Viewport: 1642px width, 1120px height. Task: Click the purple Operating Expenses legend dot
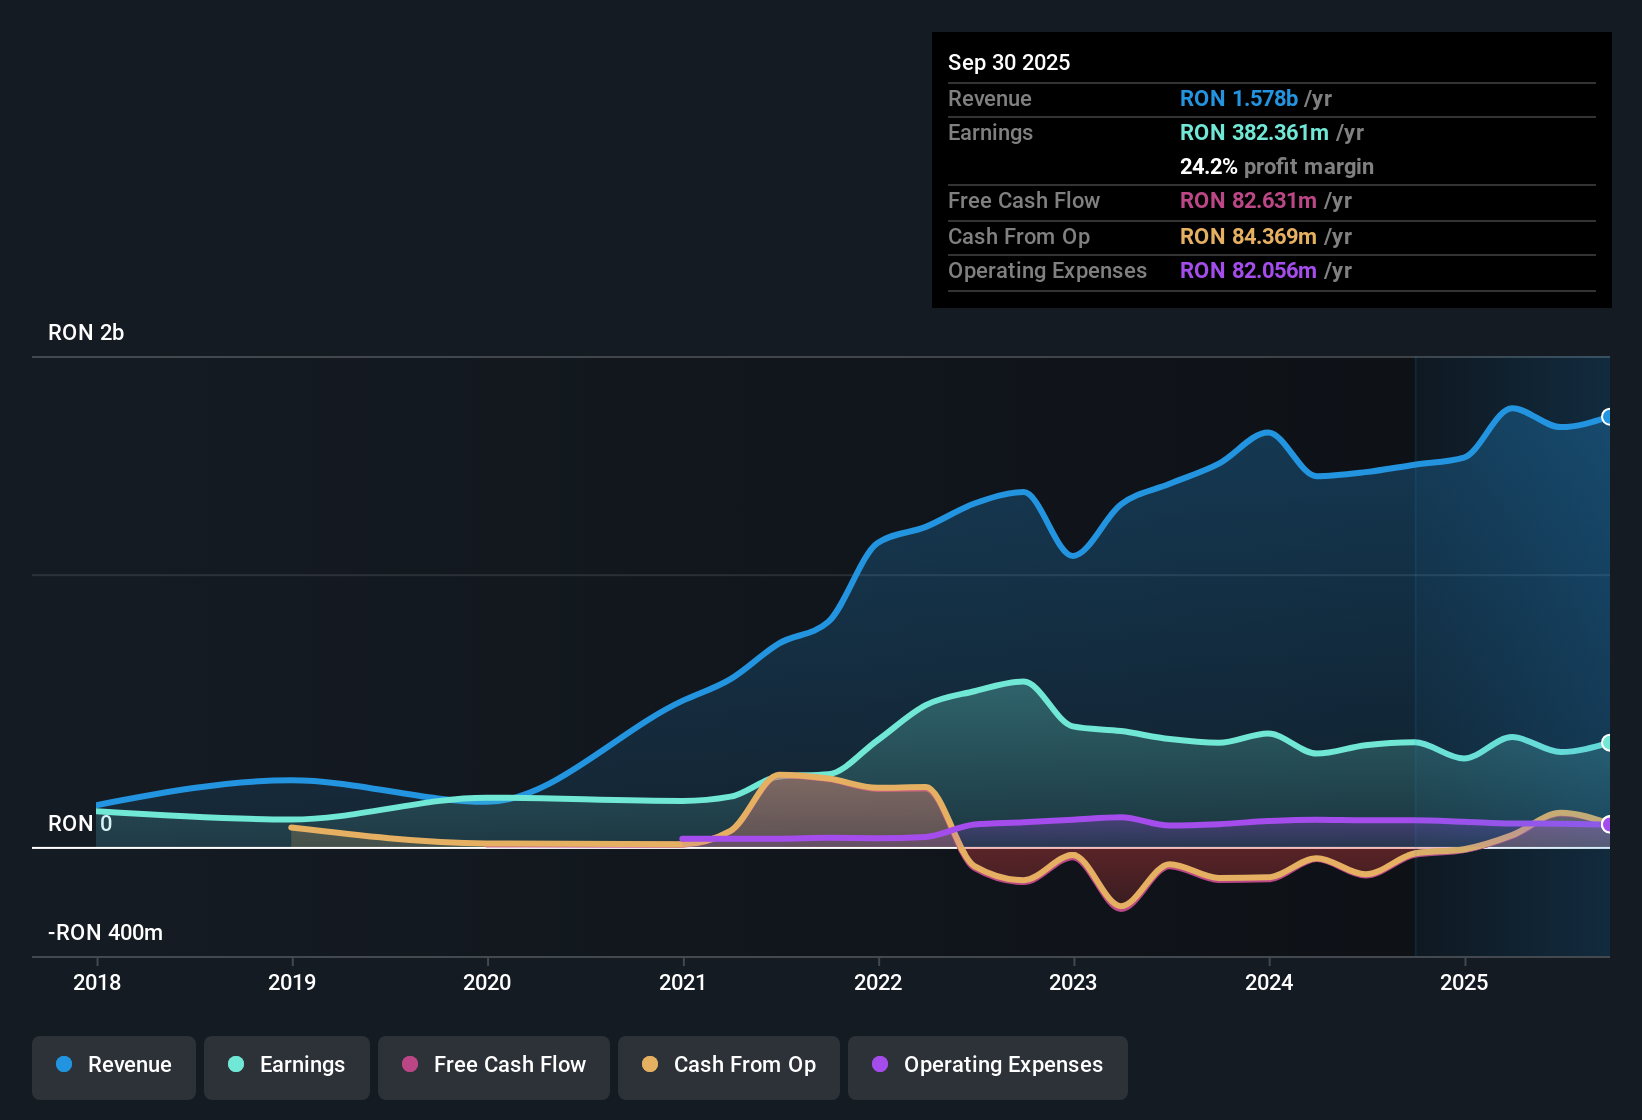click(x=879, y=1065)
